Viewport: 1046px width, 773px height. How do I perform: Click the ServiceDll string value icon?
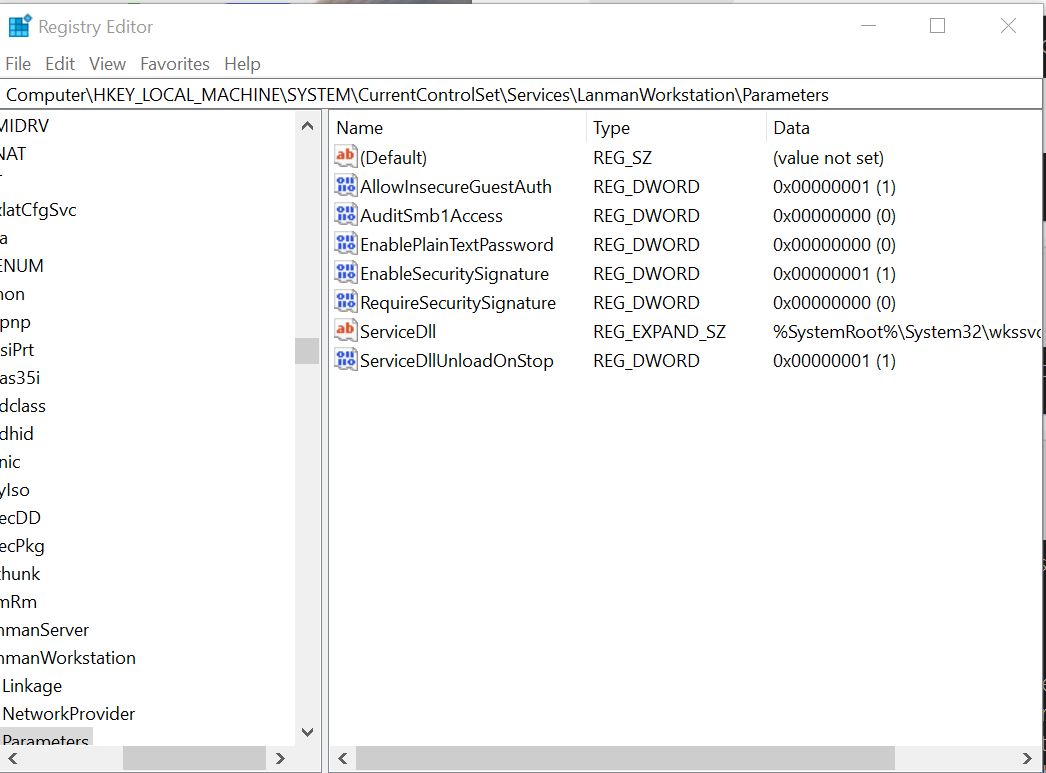pyautogui.click(x=346, y=331)
